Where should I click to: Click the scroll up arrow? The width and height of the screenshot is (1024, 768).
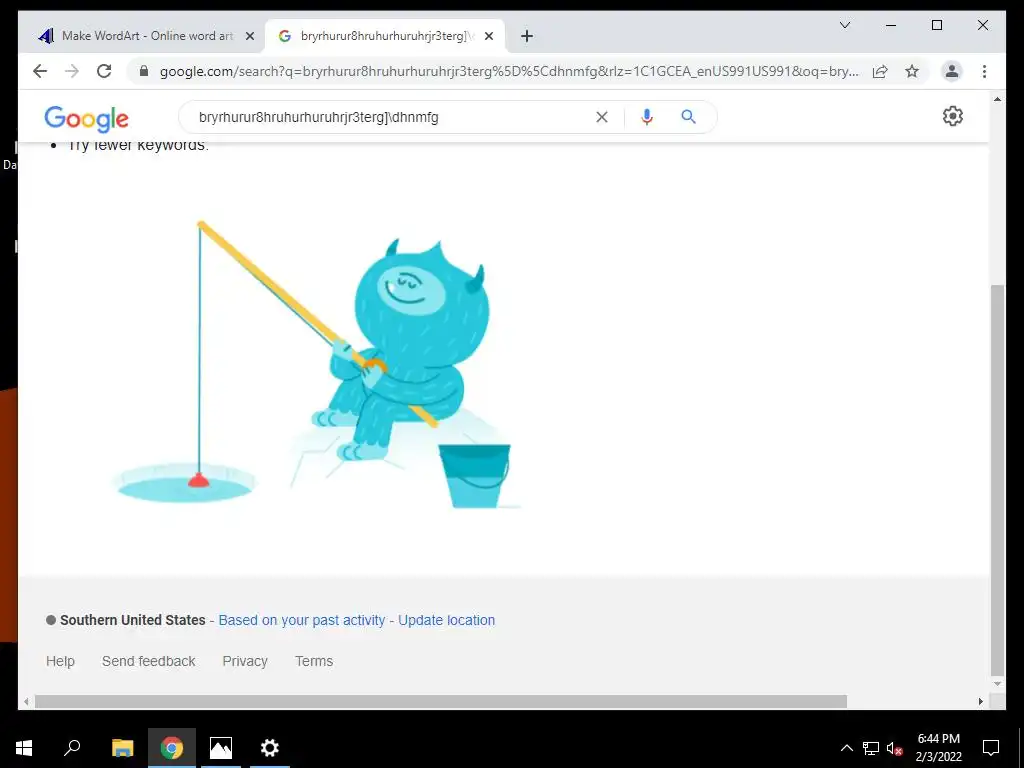pyautogui.click(x=997, y=99)
